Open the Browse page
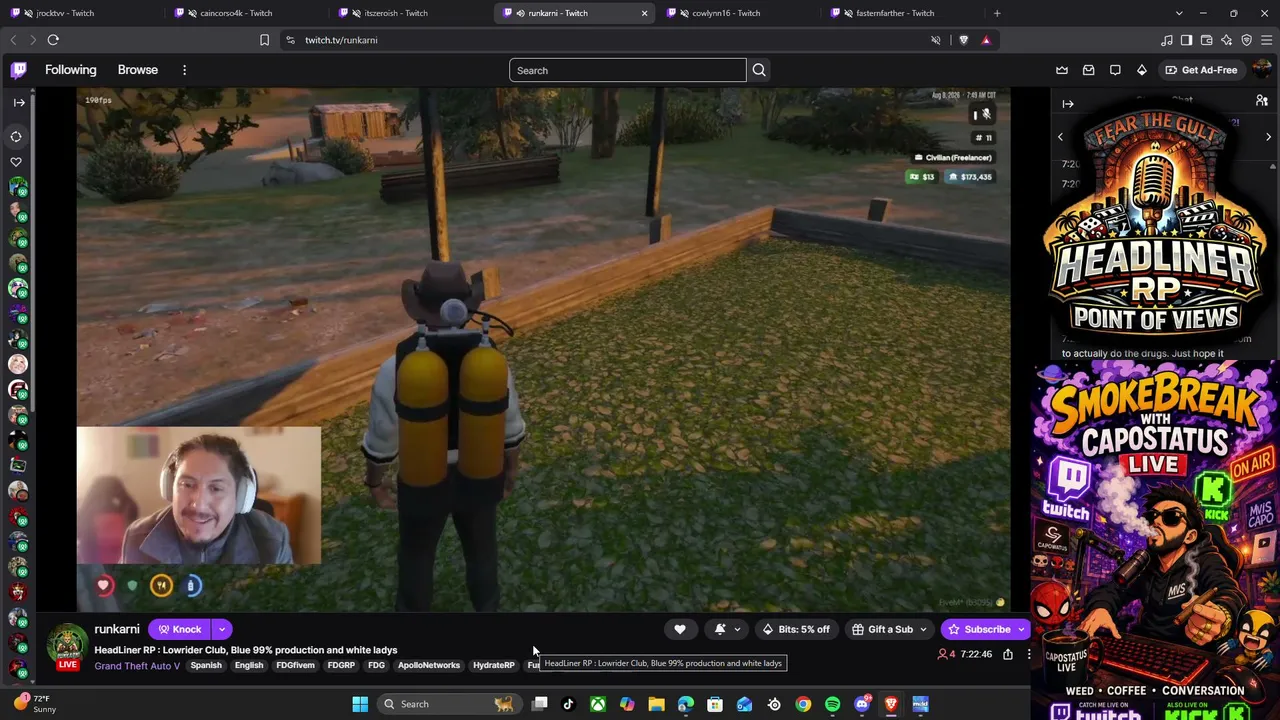This screenshot has height=720, width=1280. click(138, 70)
